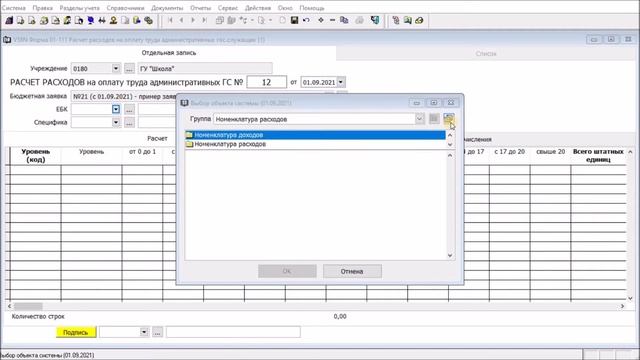
Task: Open the Действия menu
Action: click(x=258, y=8)
